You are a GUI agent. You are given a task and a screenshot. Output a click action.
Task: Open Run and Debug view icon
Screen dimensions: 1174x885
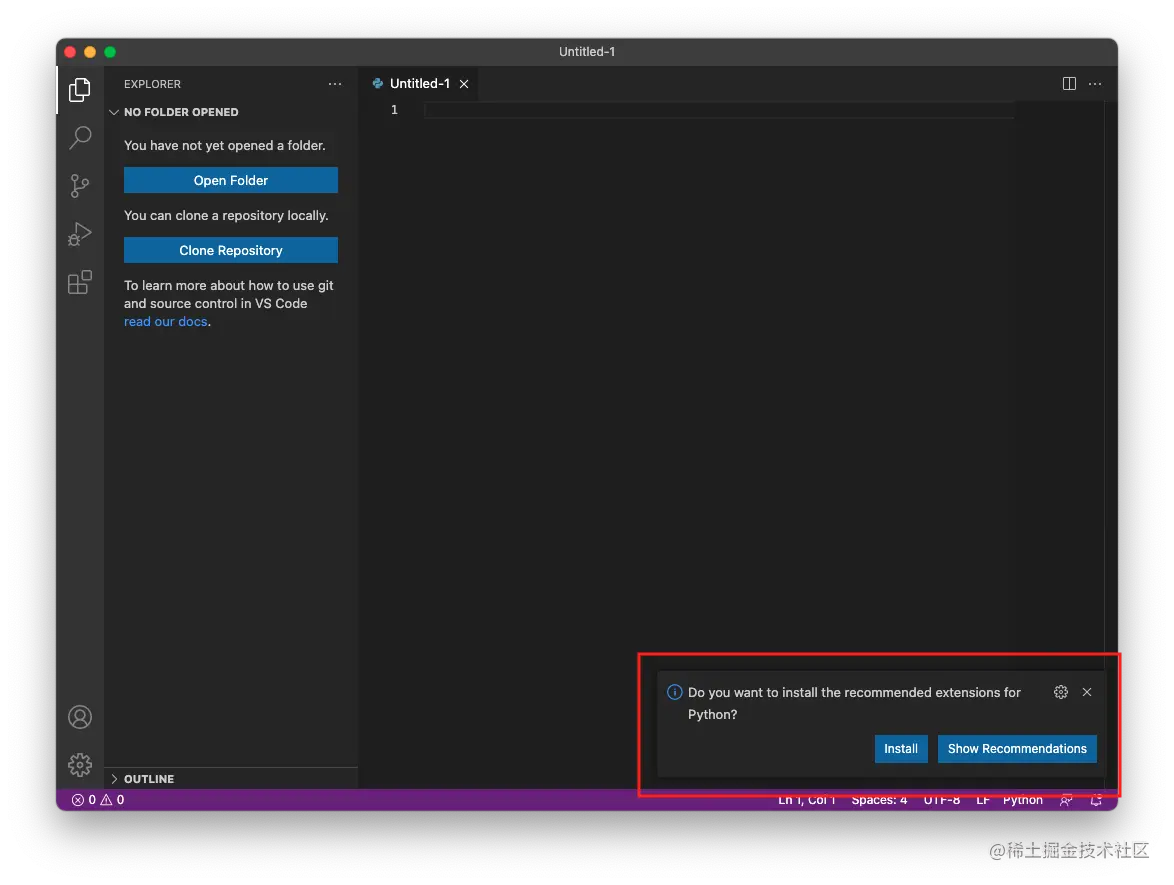pyautogui.click(x=79, y=234)
